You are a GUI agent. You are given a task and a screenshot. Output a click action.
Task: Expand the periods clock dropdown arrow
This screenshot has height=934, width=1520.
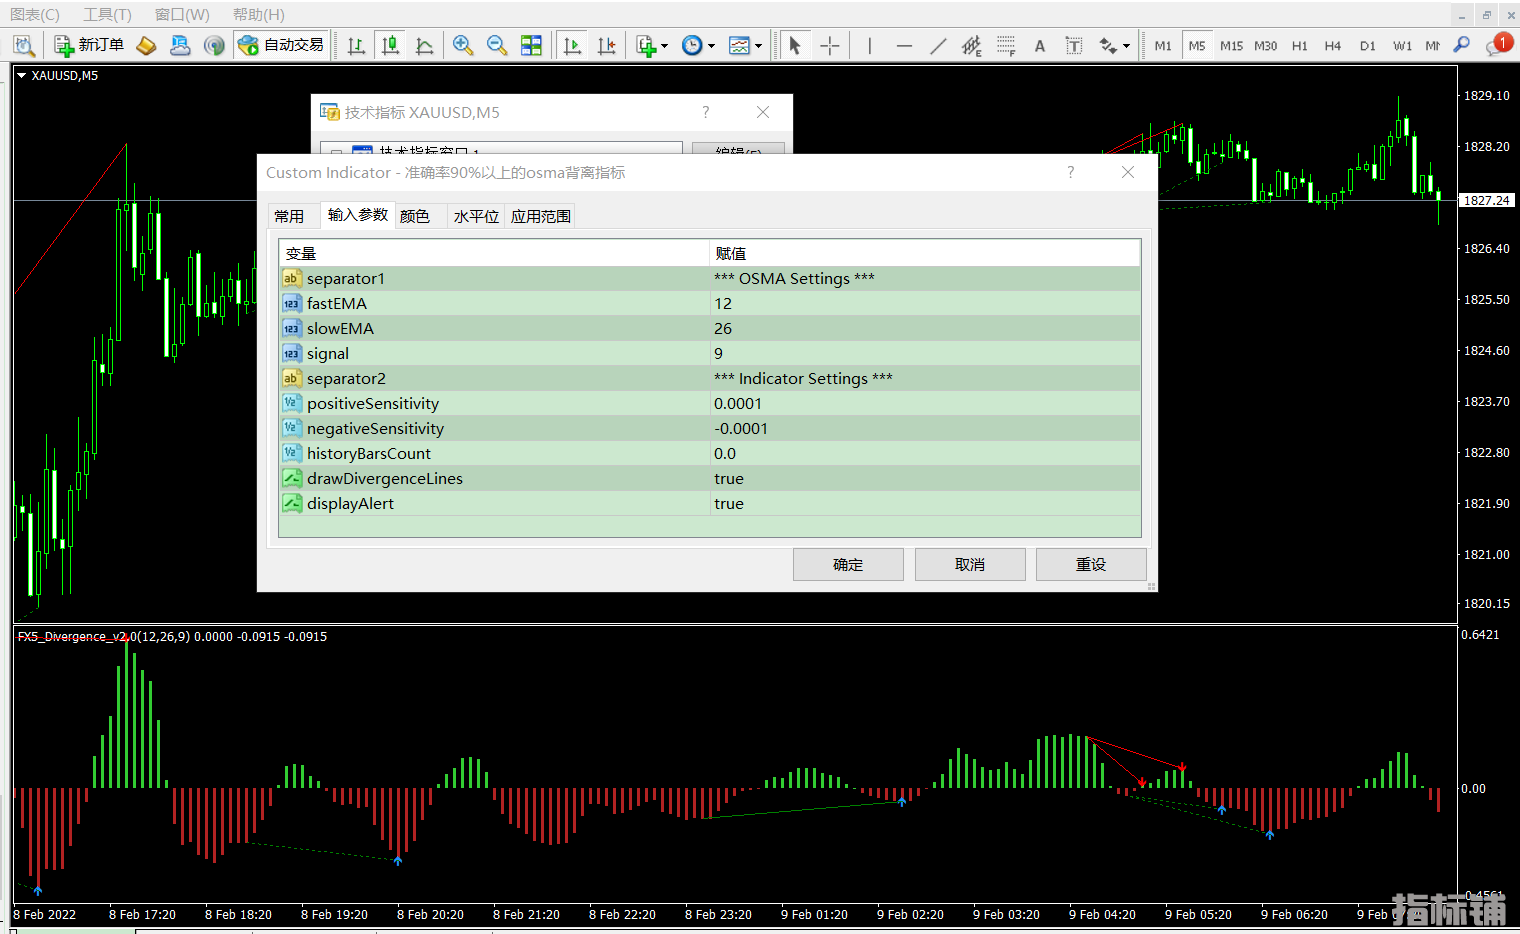[711, 46]
